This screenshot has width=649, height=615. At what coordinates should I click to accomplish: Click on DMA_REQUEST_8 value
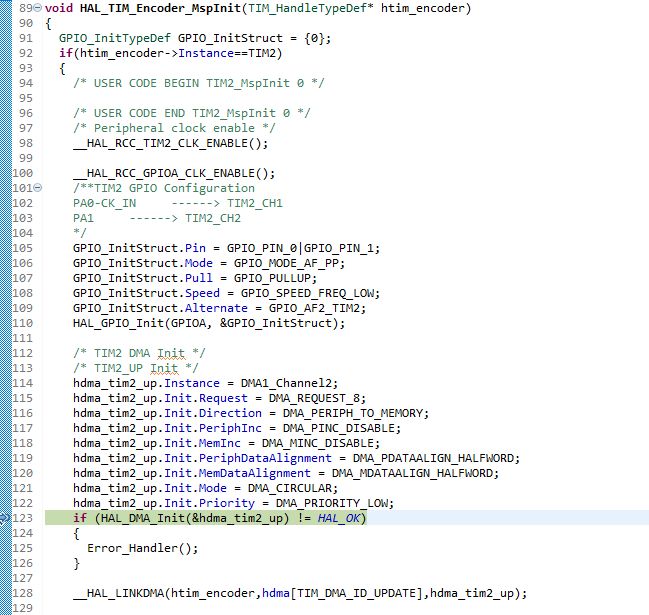point(314,398)
